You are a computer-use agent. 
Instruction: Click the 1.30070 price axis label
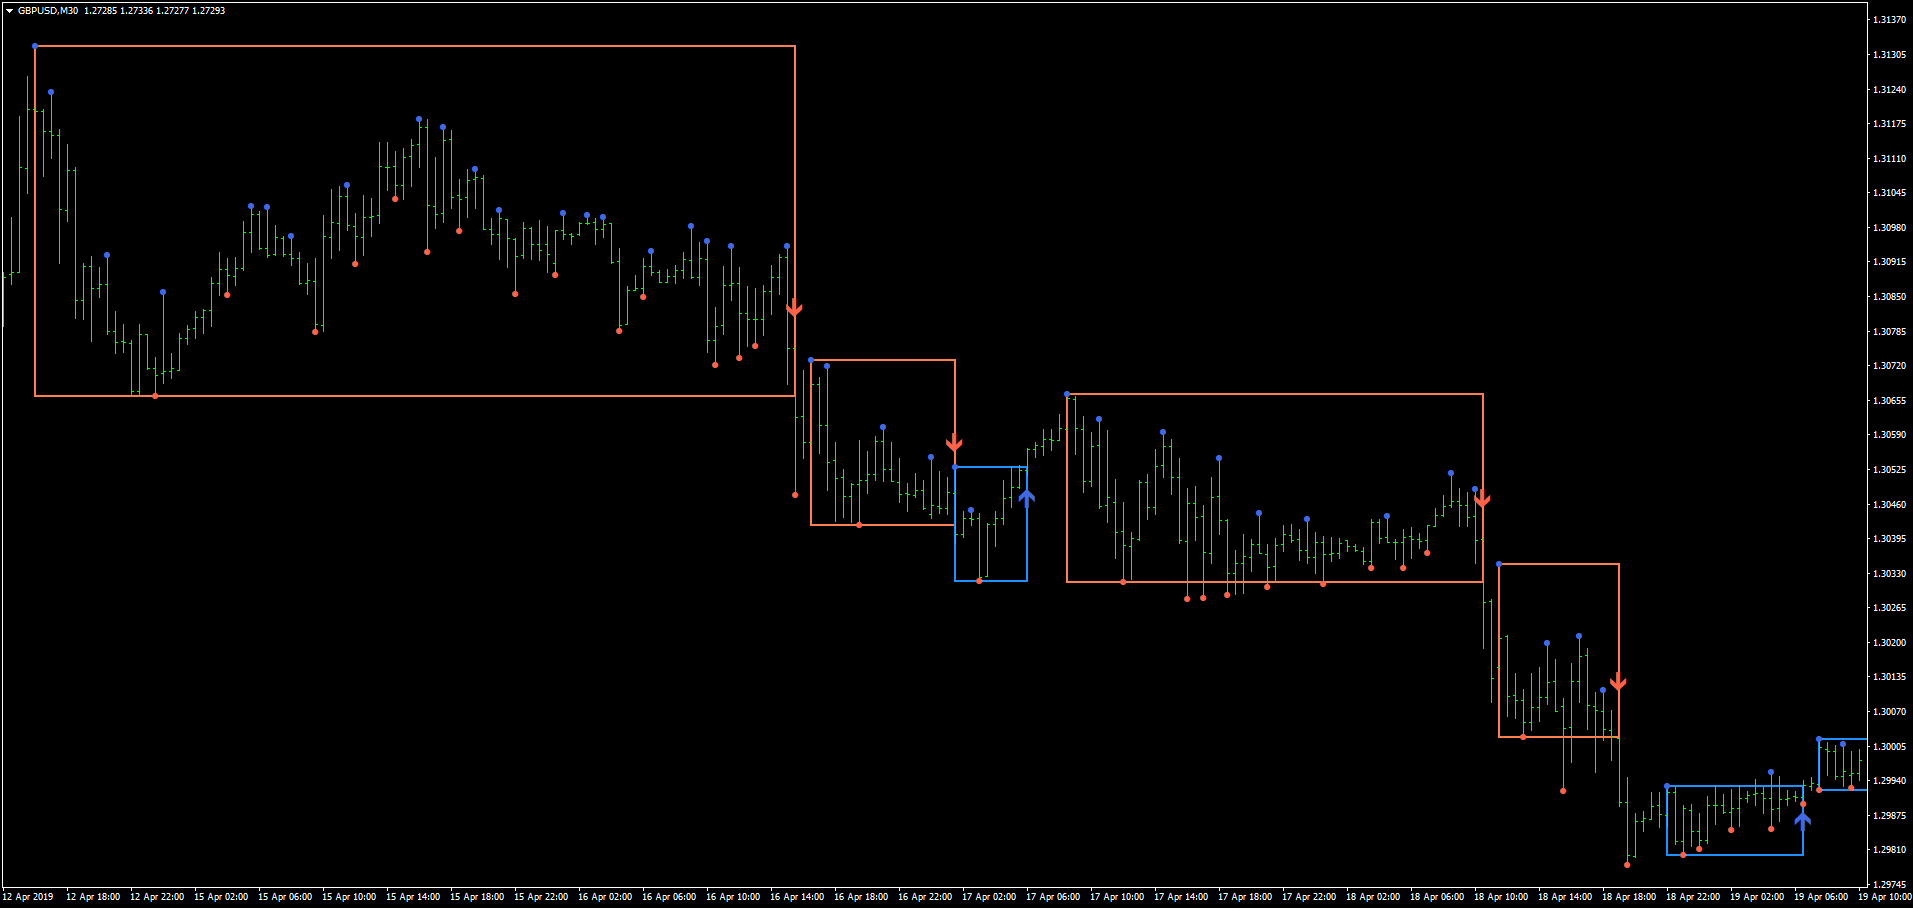click(1889, 712)
